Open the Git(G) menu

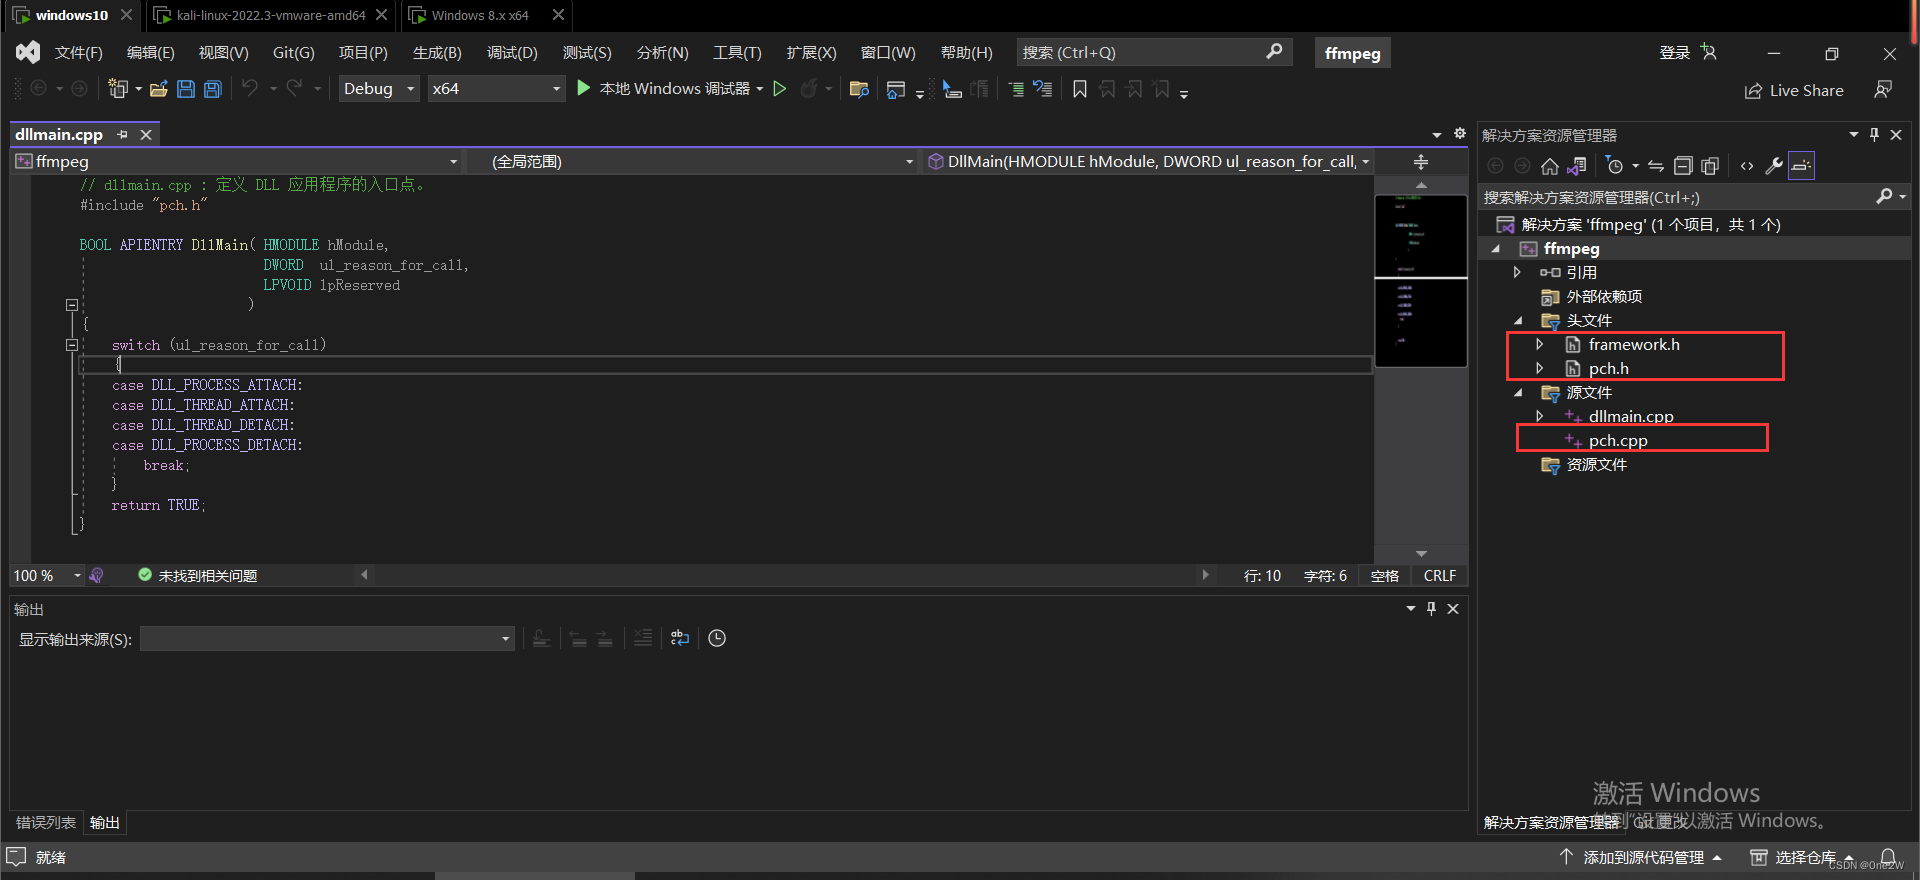point(293,52)
